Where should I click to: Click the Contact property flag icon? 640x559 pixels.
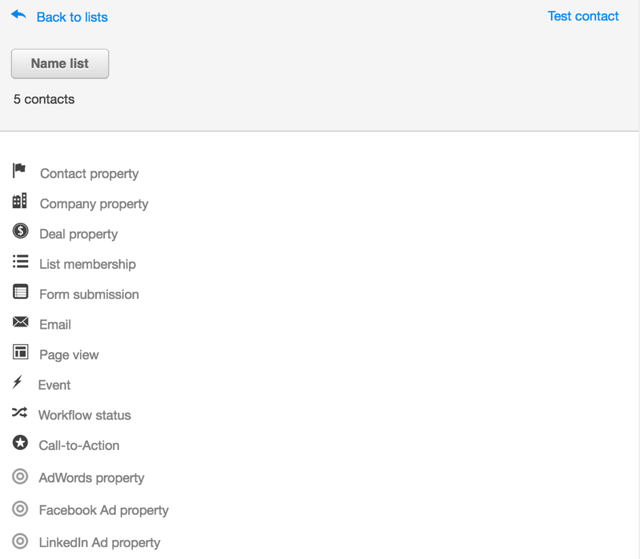[19, 170]
